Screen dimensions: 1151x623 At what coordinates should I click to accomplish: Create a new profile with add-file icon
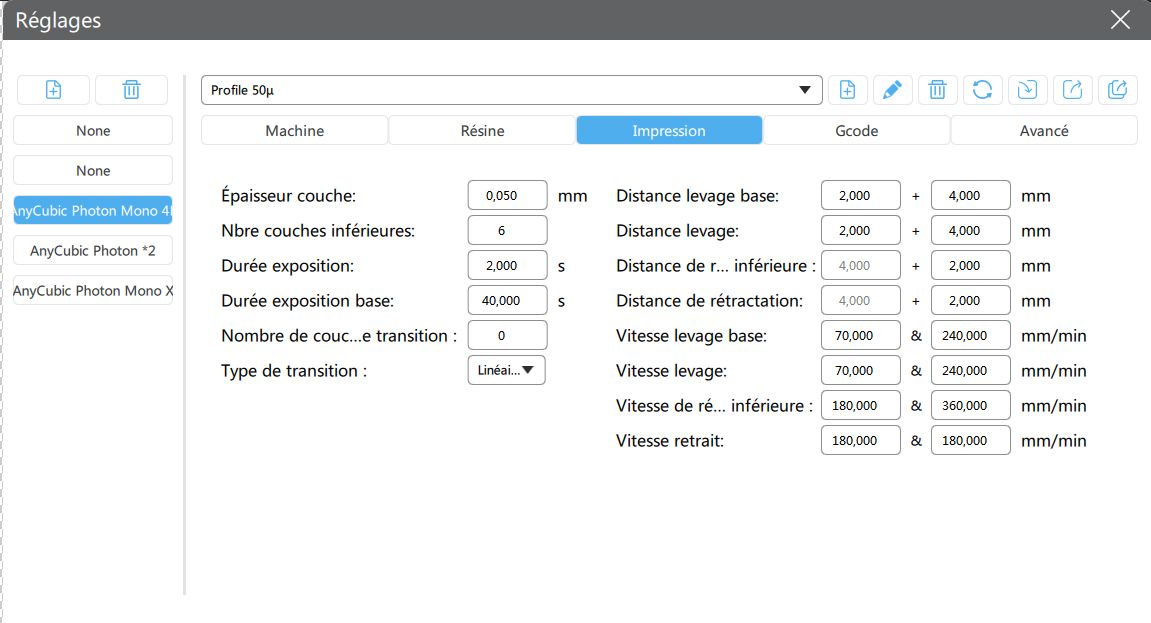[848, 90]
